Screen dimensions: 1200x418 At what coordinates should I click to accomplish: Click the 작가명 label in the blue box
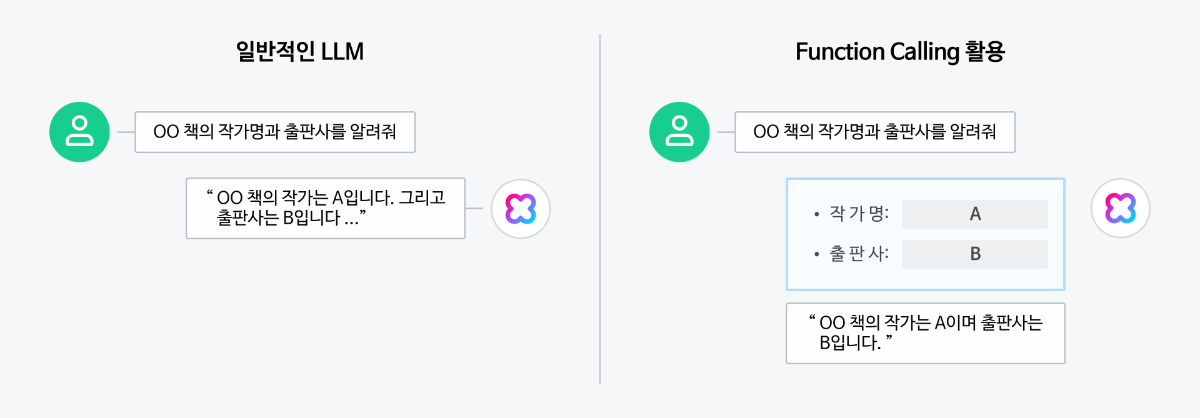[x=853, y=214]
